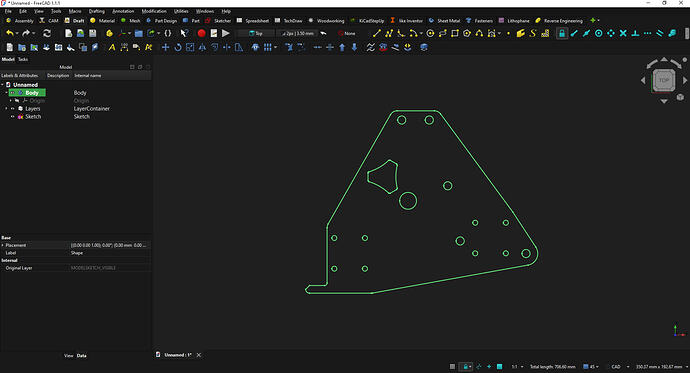
Task: Select the Draft ShapeString tool
Action: pyautogui.click(x=533, y=33)
